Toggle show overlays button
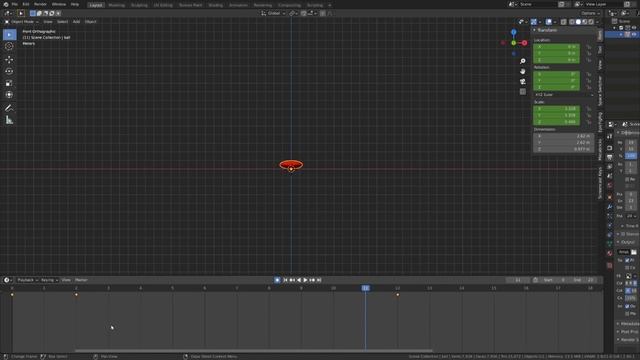640x360 pixels. pos(549,22)
